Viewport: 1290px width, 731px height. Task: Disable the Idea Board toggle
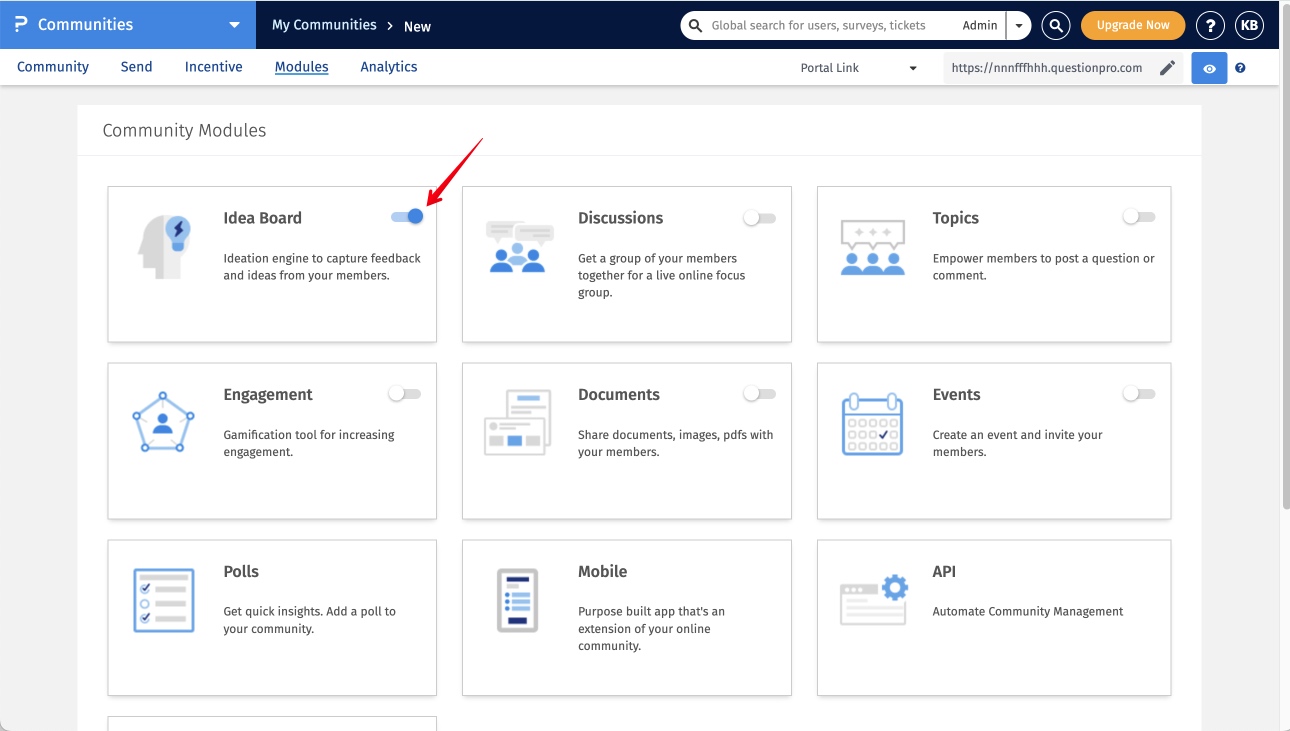pyautogui.click(x=408, y=217)
